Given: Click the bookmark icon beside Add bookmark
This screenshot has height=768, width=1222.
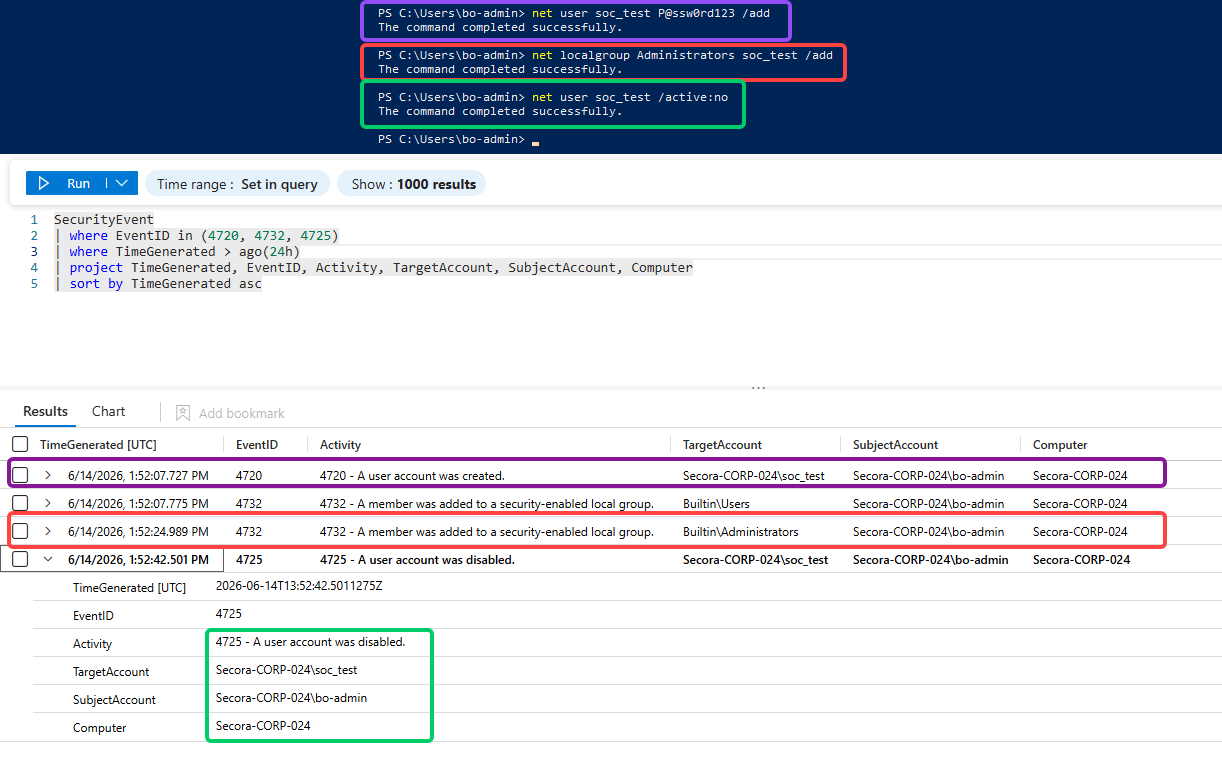Looking at the screenshot, I should 183,413.
